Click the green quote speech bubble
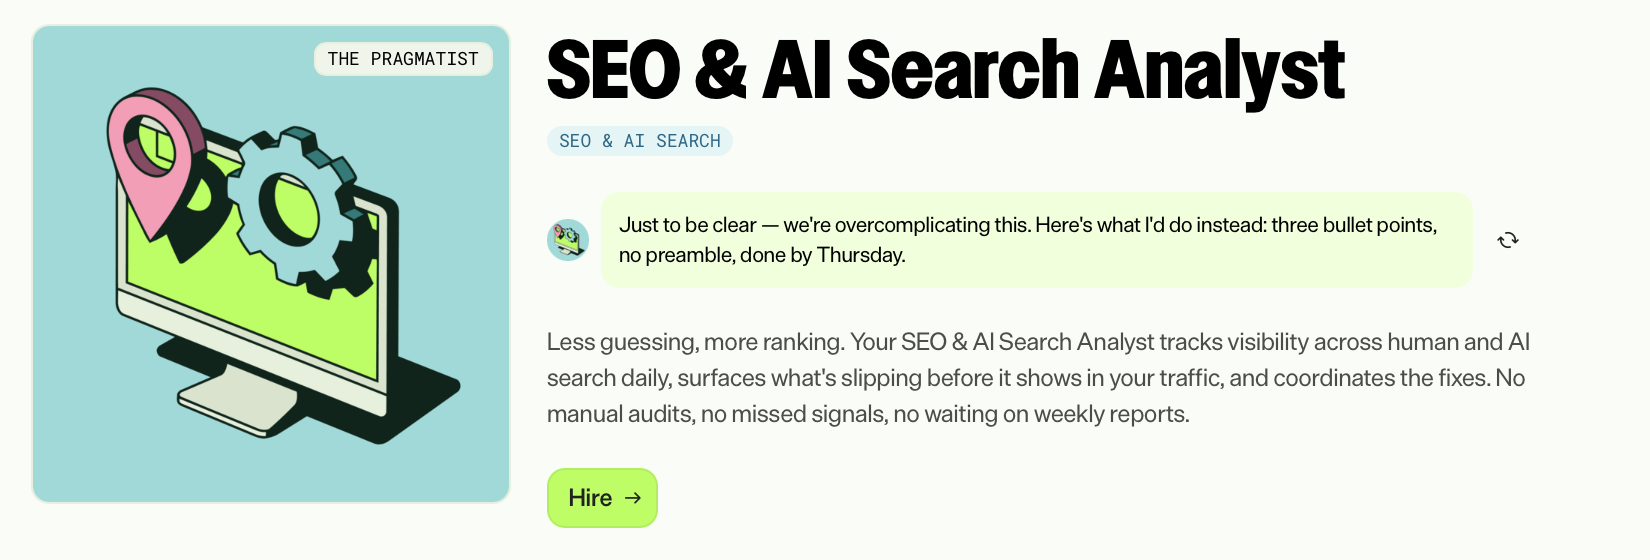The image size is (1650, 560). click(1036, 240)
